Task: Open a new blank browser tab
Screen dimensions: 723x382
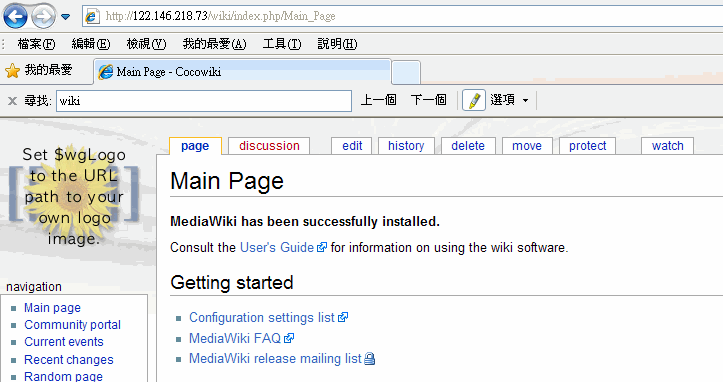Action: (406, 72)
